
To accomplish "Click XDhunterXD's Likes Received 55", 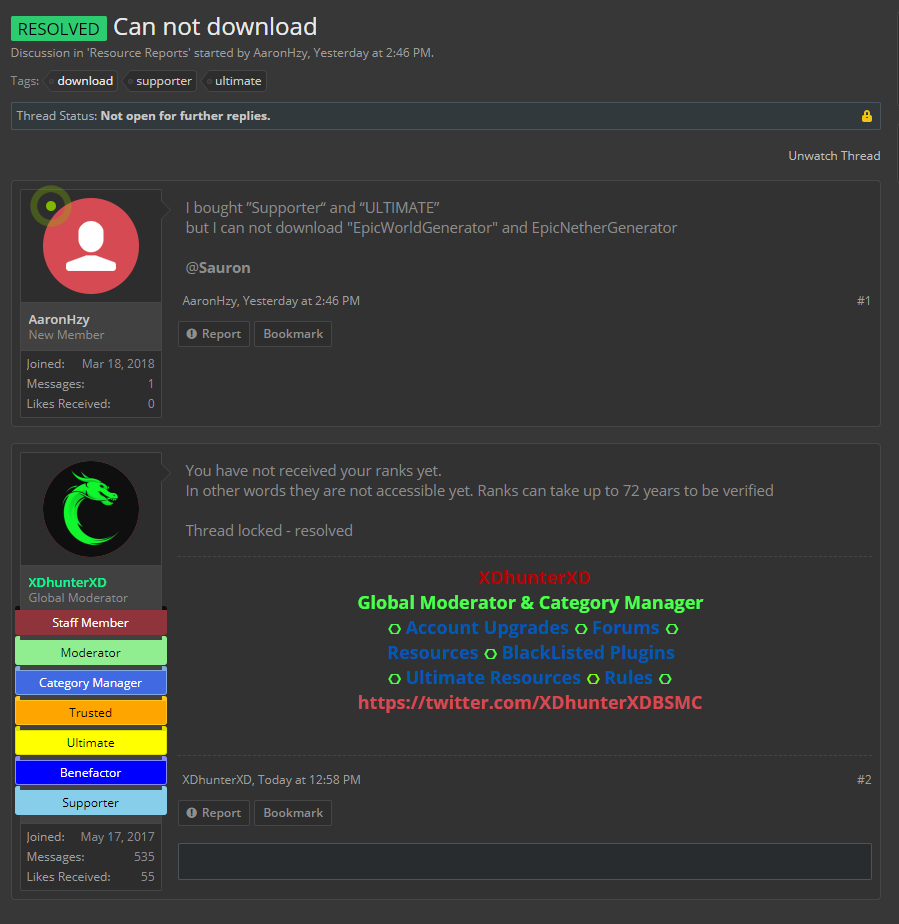I will pos(148,877).
